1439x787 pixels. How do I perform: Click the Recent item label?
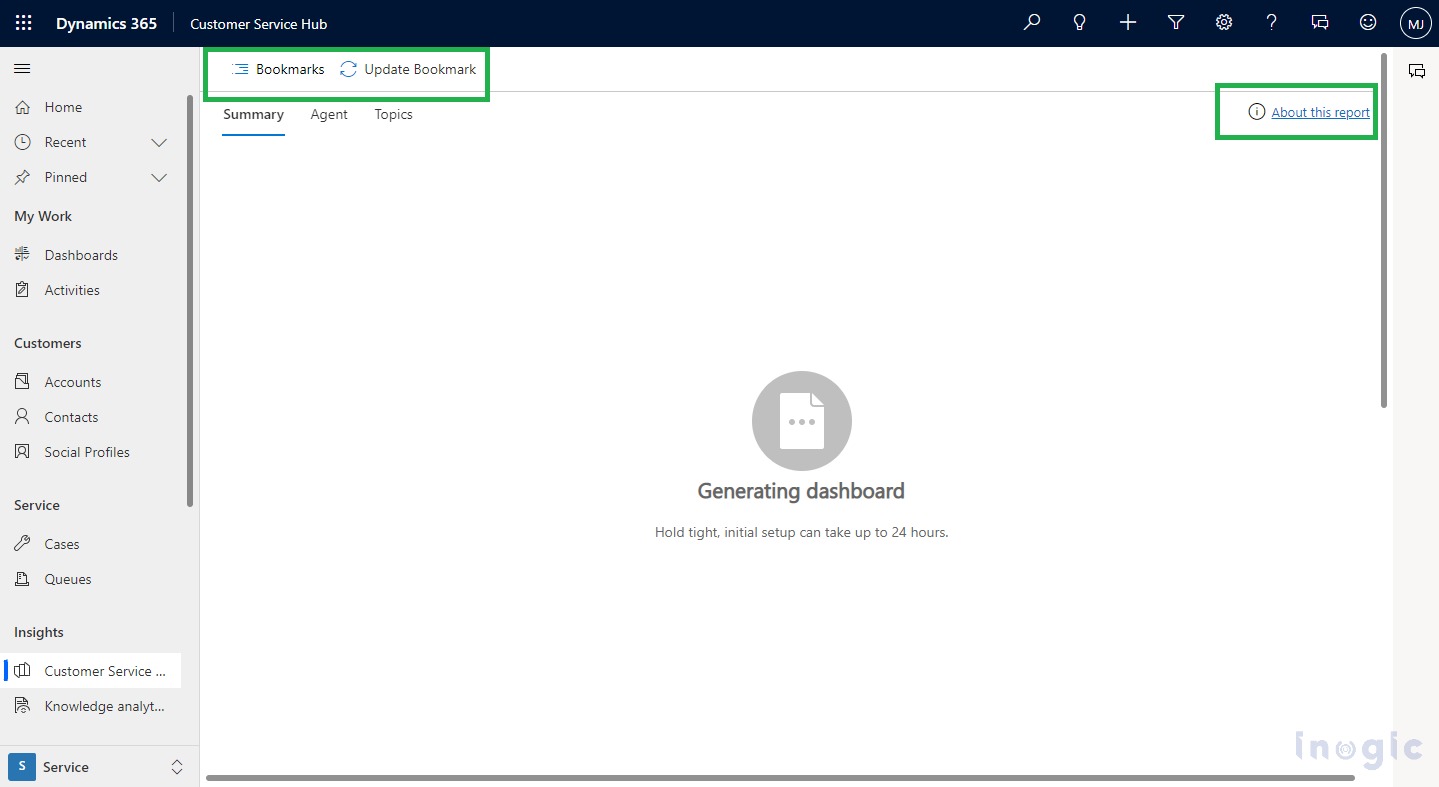[x=65, y=142]
